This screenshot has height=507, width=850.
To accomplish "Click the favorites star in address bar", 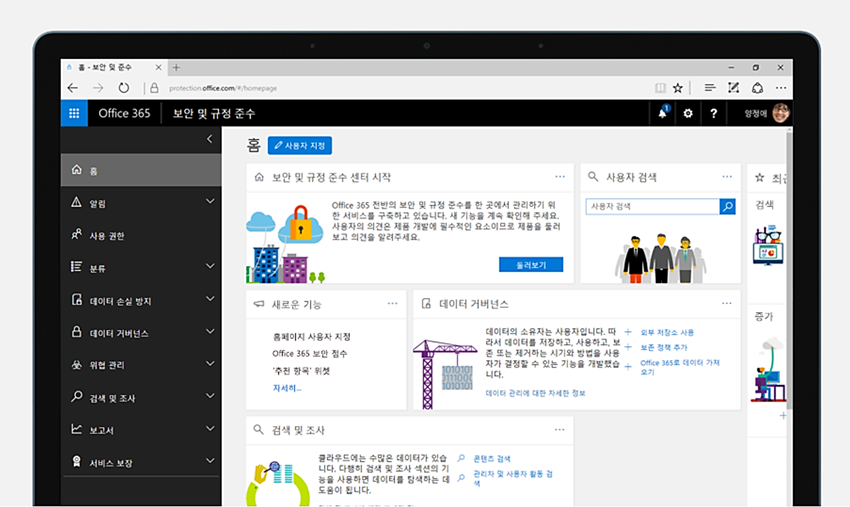I will (678, 88).
